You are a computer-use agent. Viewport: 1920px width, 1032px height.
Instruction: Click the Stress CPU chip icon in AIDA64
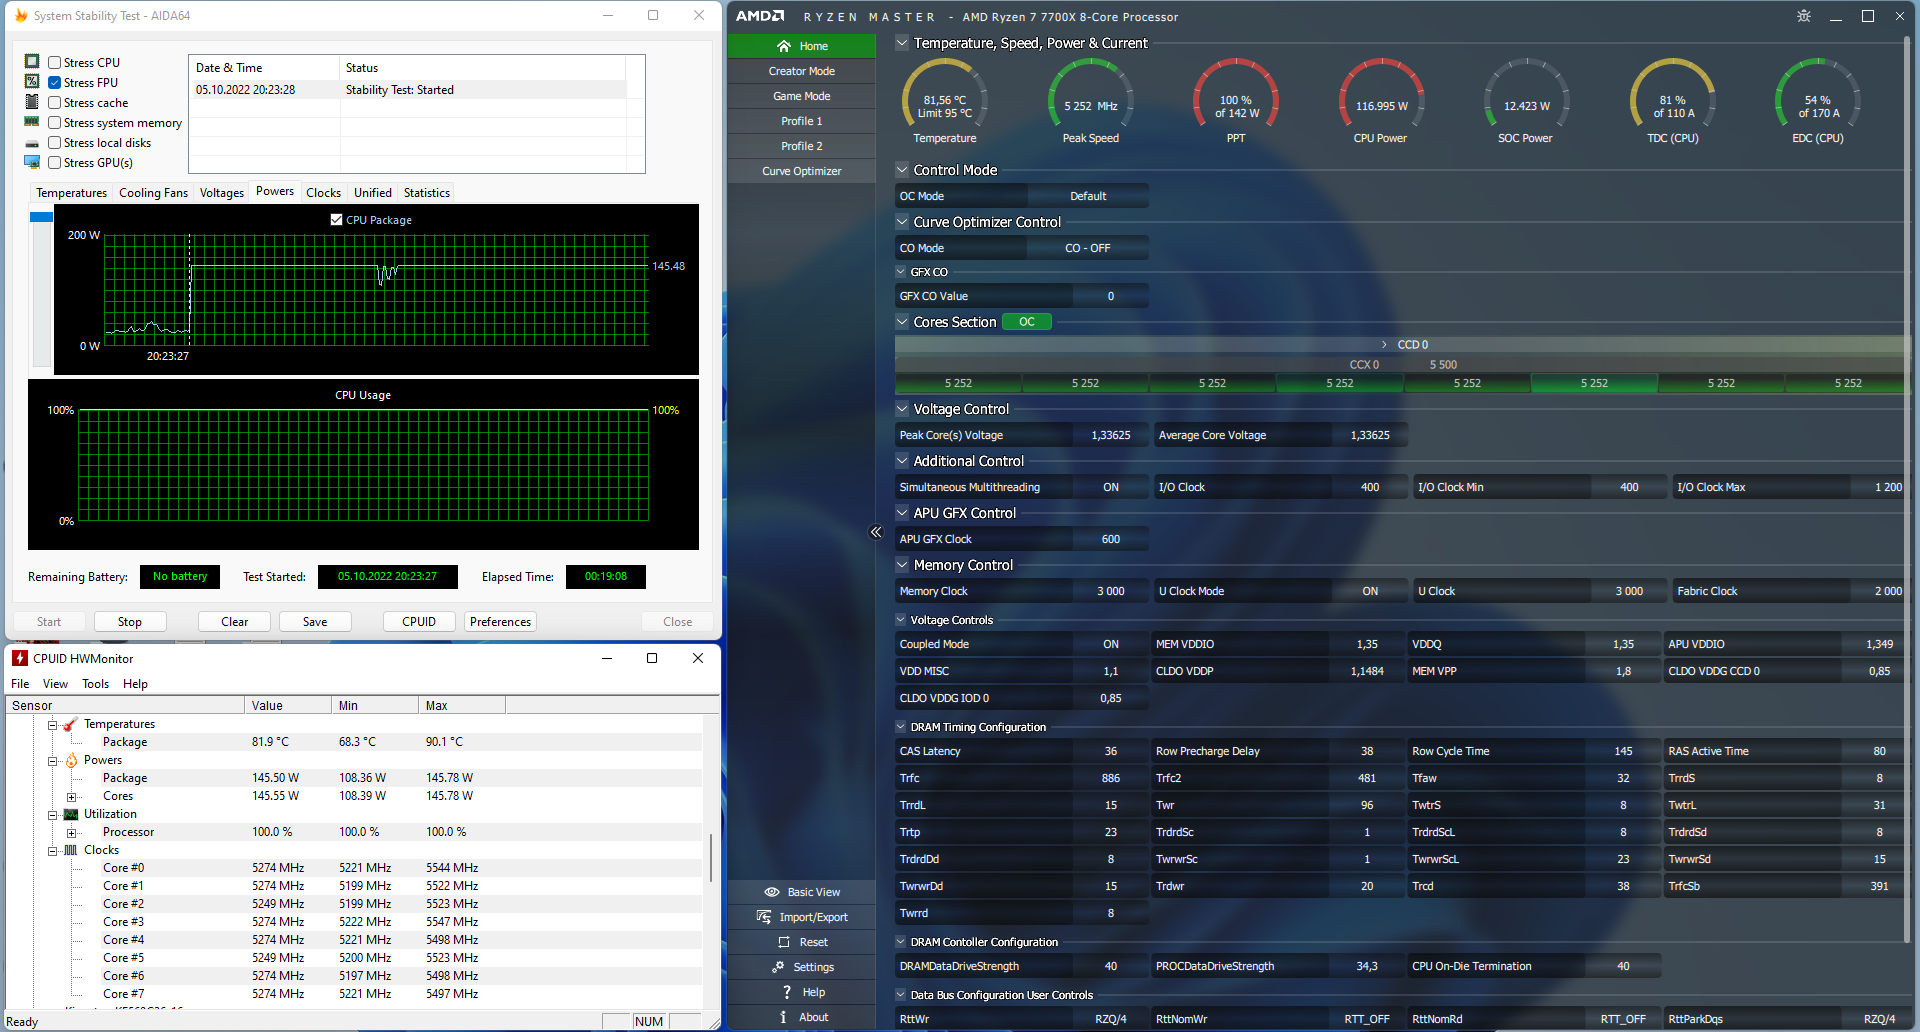[x=32, y=62]
